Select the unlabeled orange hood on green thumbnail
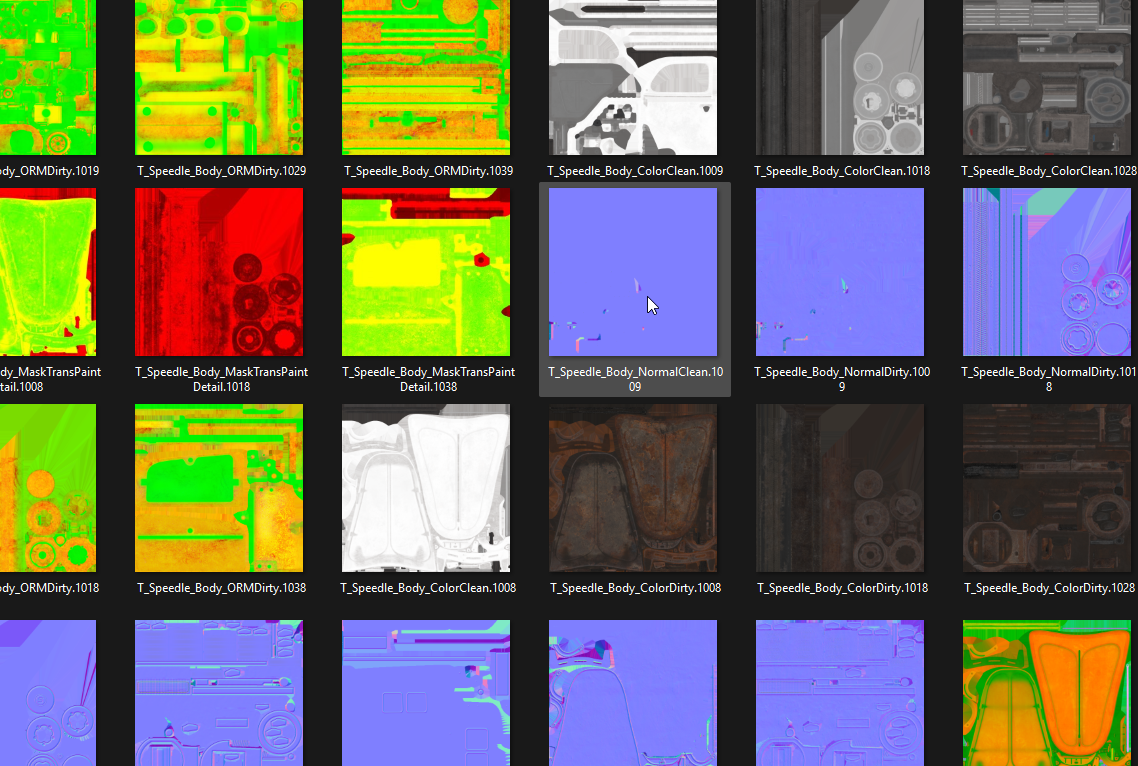The height and width of the screenshot is (766, 1138). click(x=1047, y=693)
